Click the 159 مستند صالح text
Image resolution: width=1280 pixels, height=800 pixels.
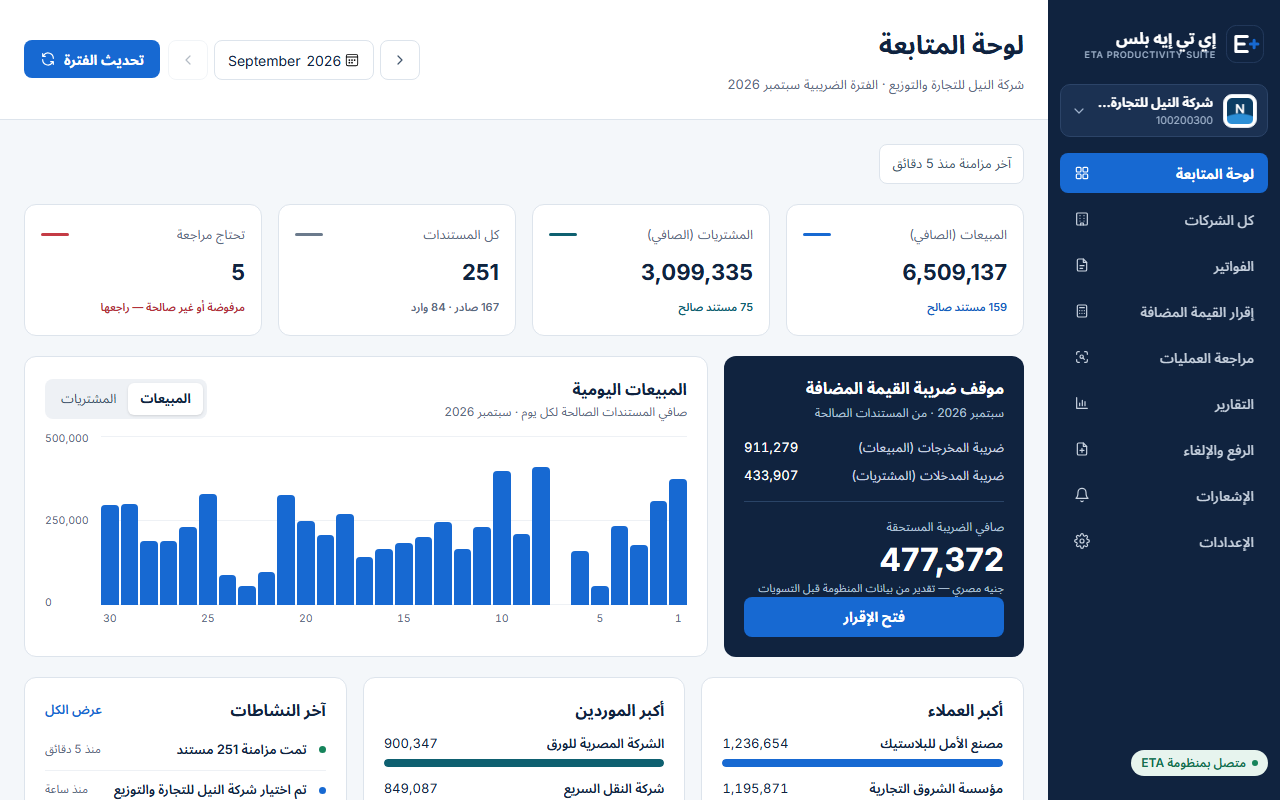(967, 308)
